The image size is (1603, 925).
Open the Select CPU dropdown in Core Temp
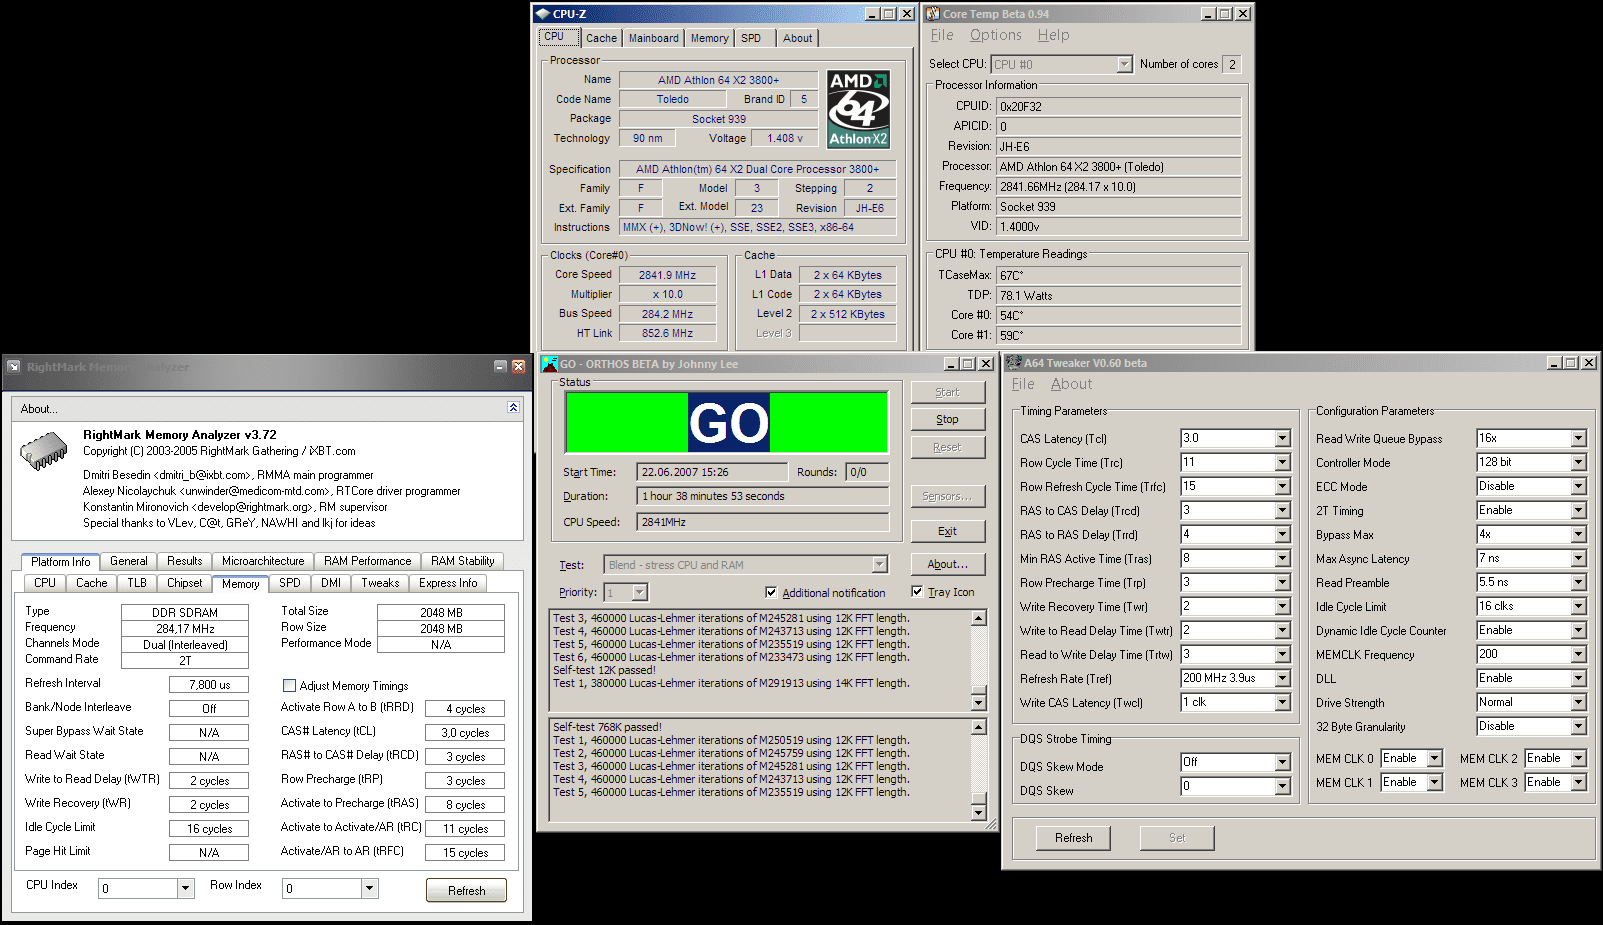[1124, 64]
